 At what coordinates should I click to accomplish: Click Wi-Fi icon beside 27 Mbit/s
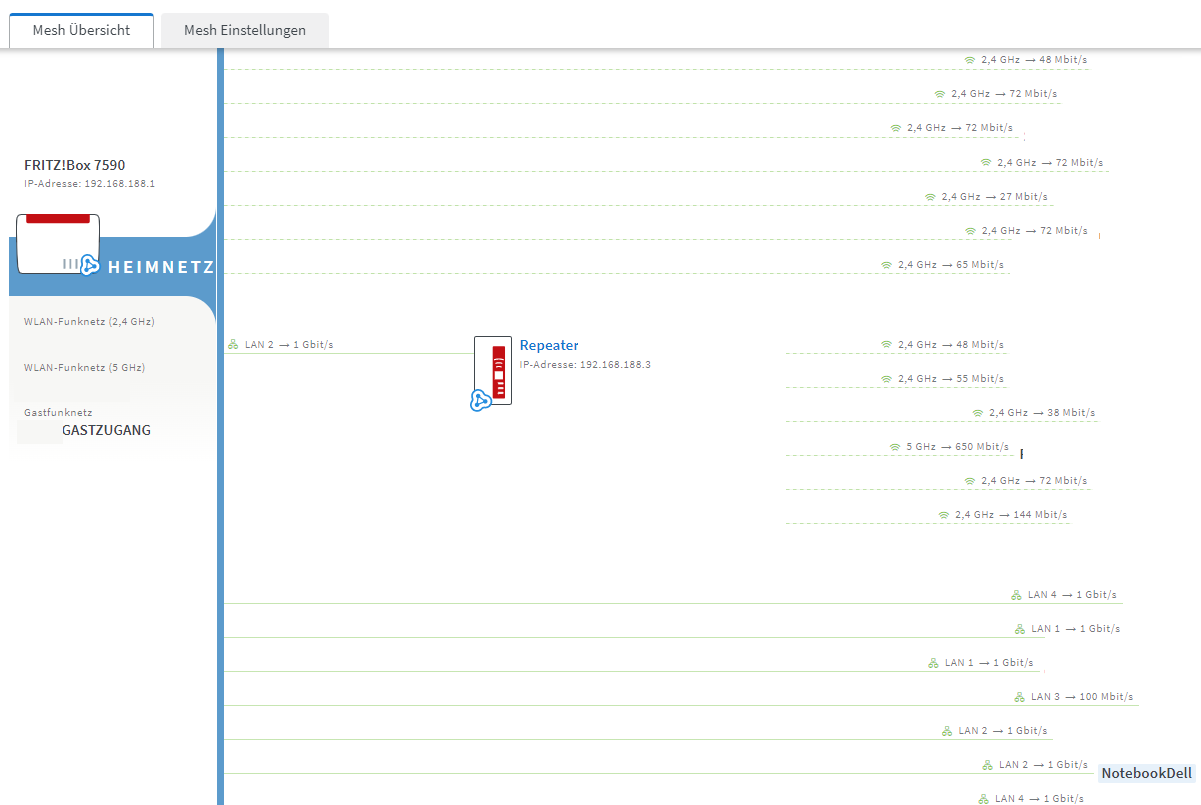(x=930, y=197)
